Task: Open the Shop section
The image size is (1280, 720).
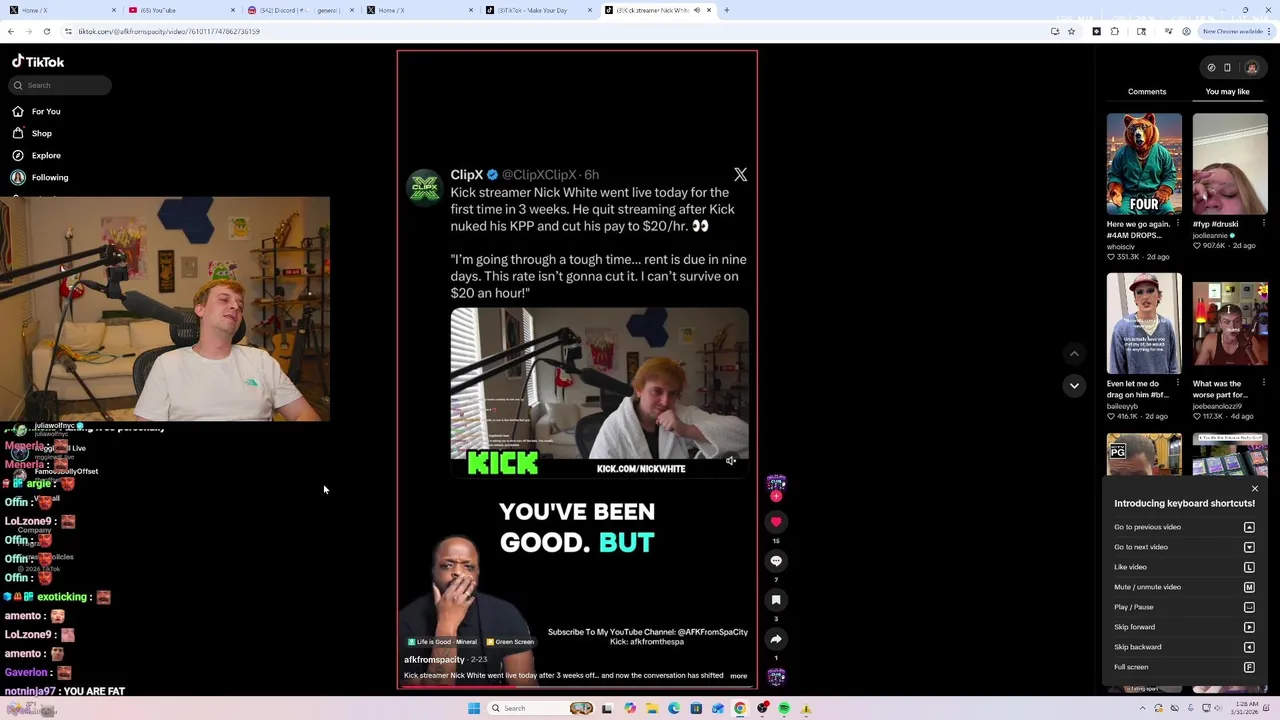Action: (x=32, y=133)
